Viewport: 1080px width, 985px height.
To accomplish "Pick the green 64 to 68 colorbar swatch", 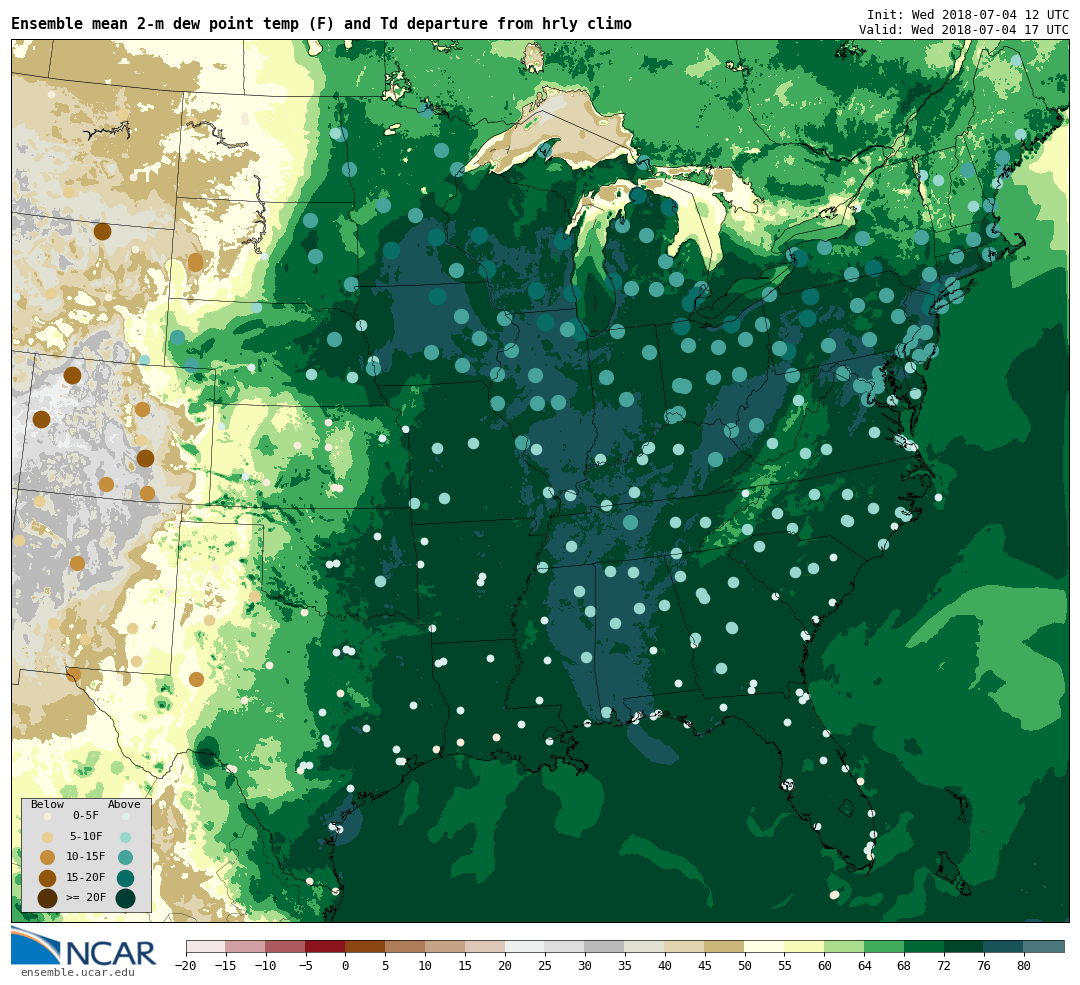I will (884, 946).
